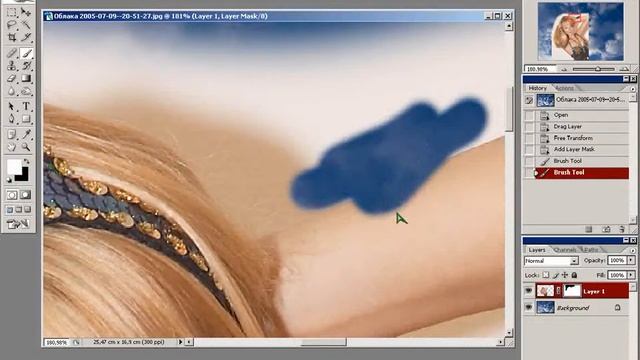Switch to the Layers tab
The height and width of the screenshot is (360, 640).
point(537,250)
